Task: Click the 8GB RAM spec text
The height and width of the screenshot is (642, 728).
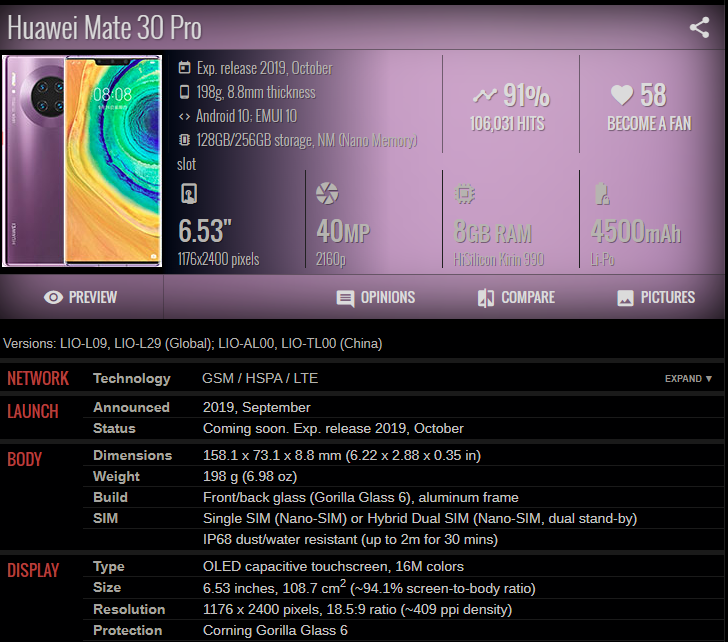Action: 493,232
